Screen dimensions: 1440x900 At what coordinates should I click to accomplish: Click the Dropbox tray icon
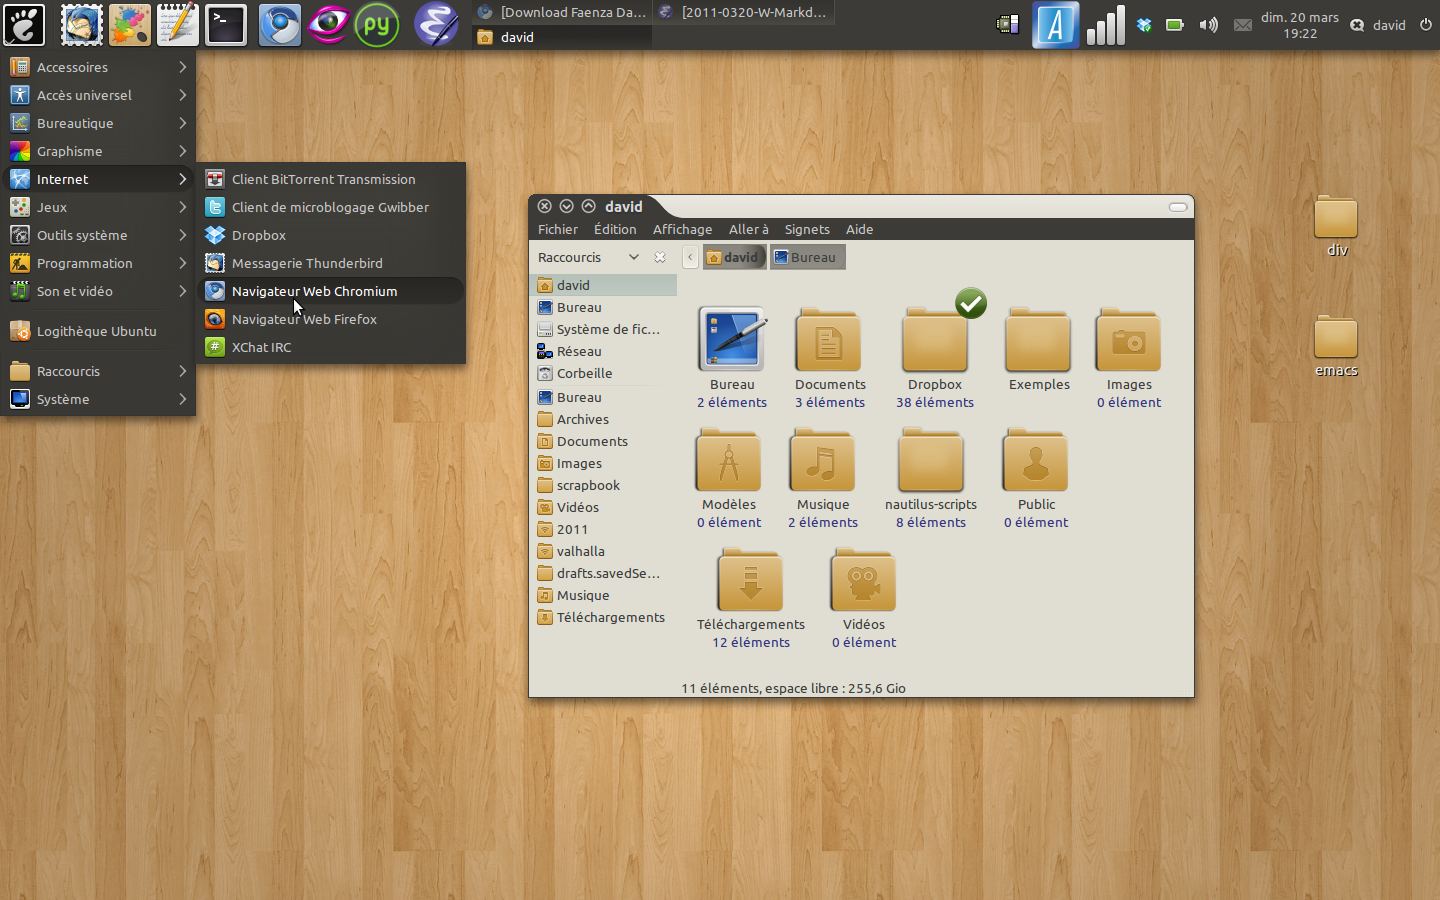coord(1144,25)
